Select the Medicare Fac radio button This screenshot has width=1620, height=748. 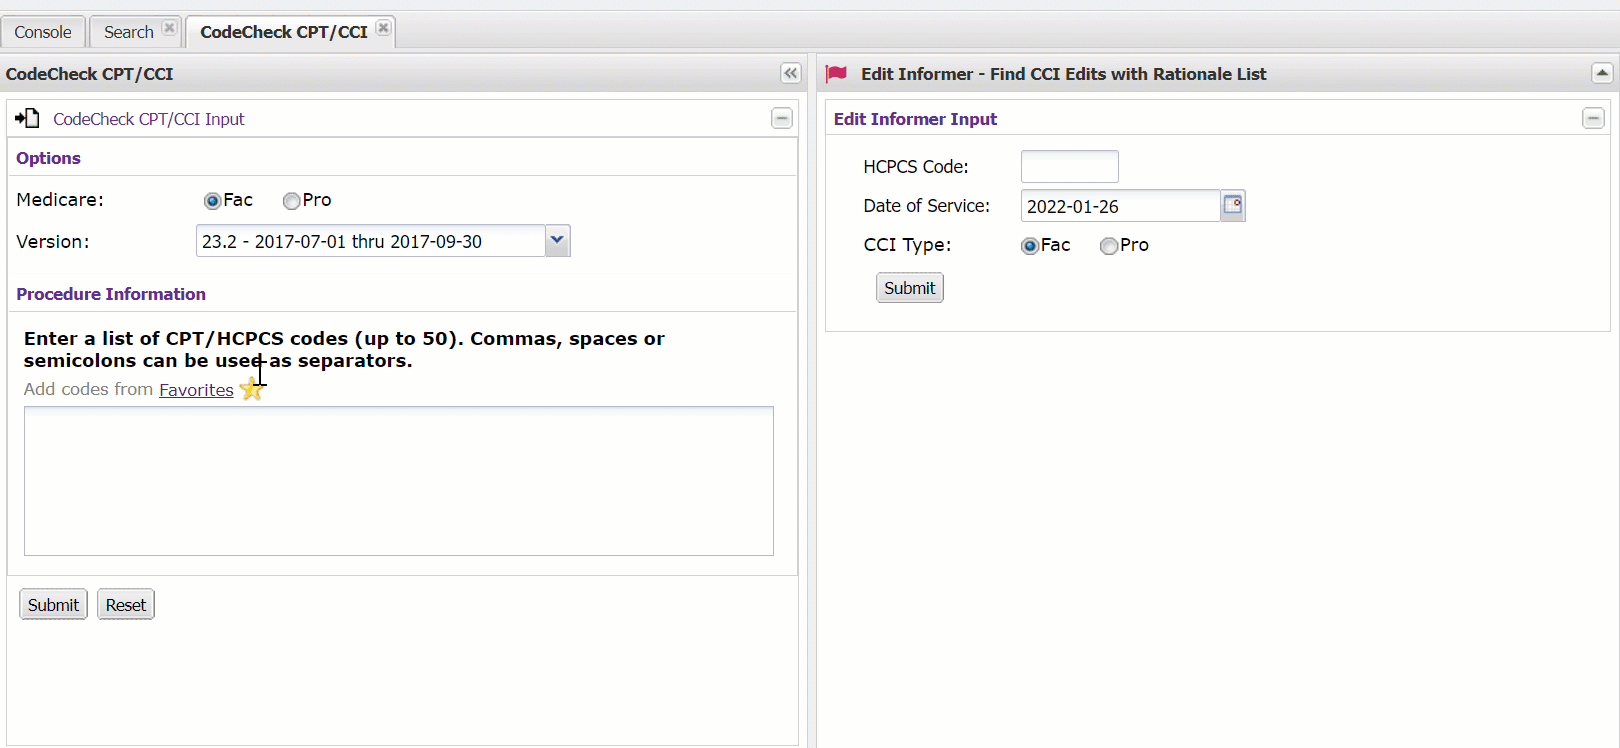pos(212,201)
